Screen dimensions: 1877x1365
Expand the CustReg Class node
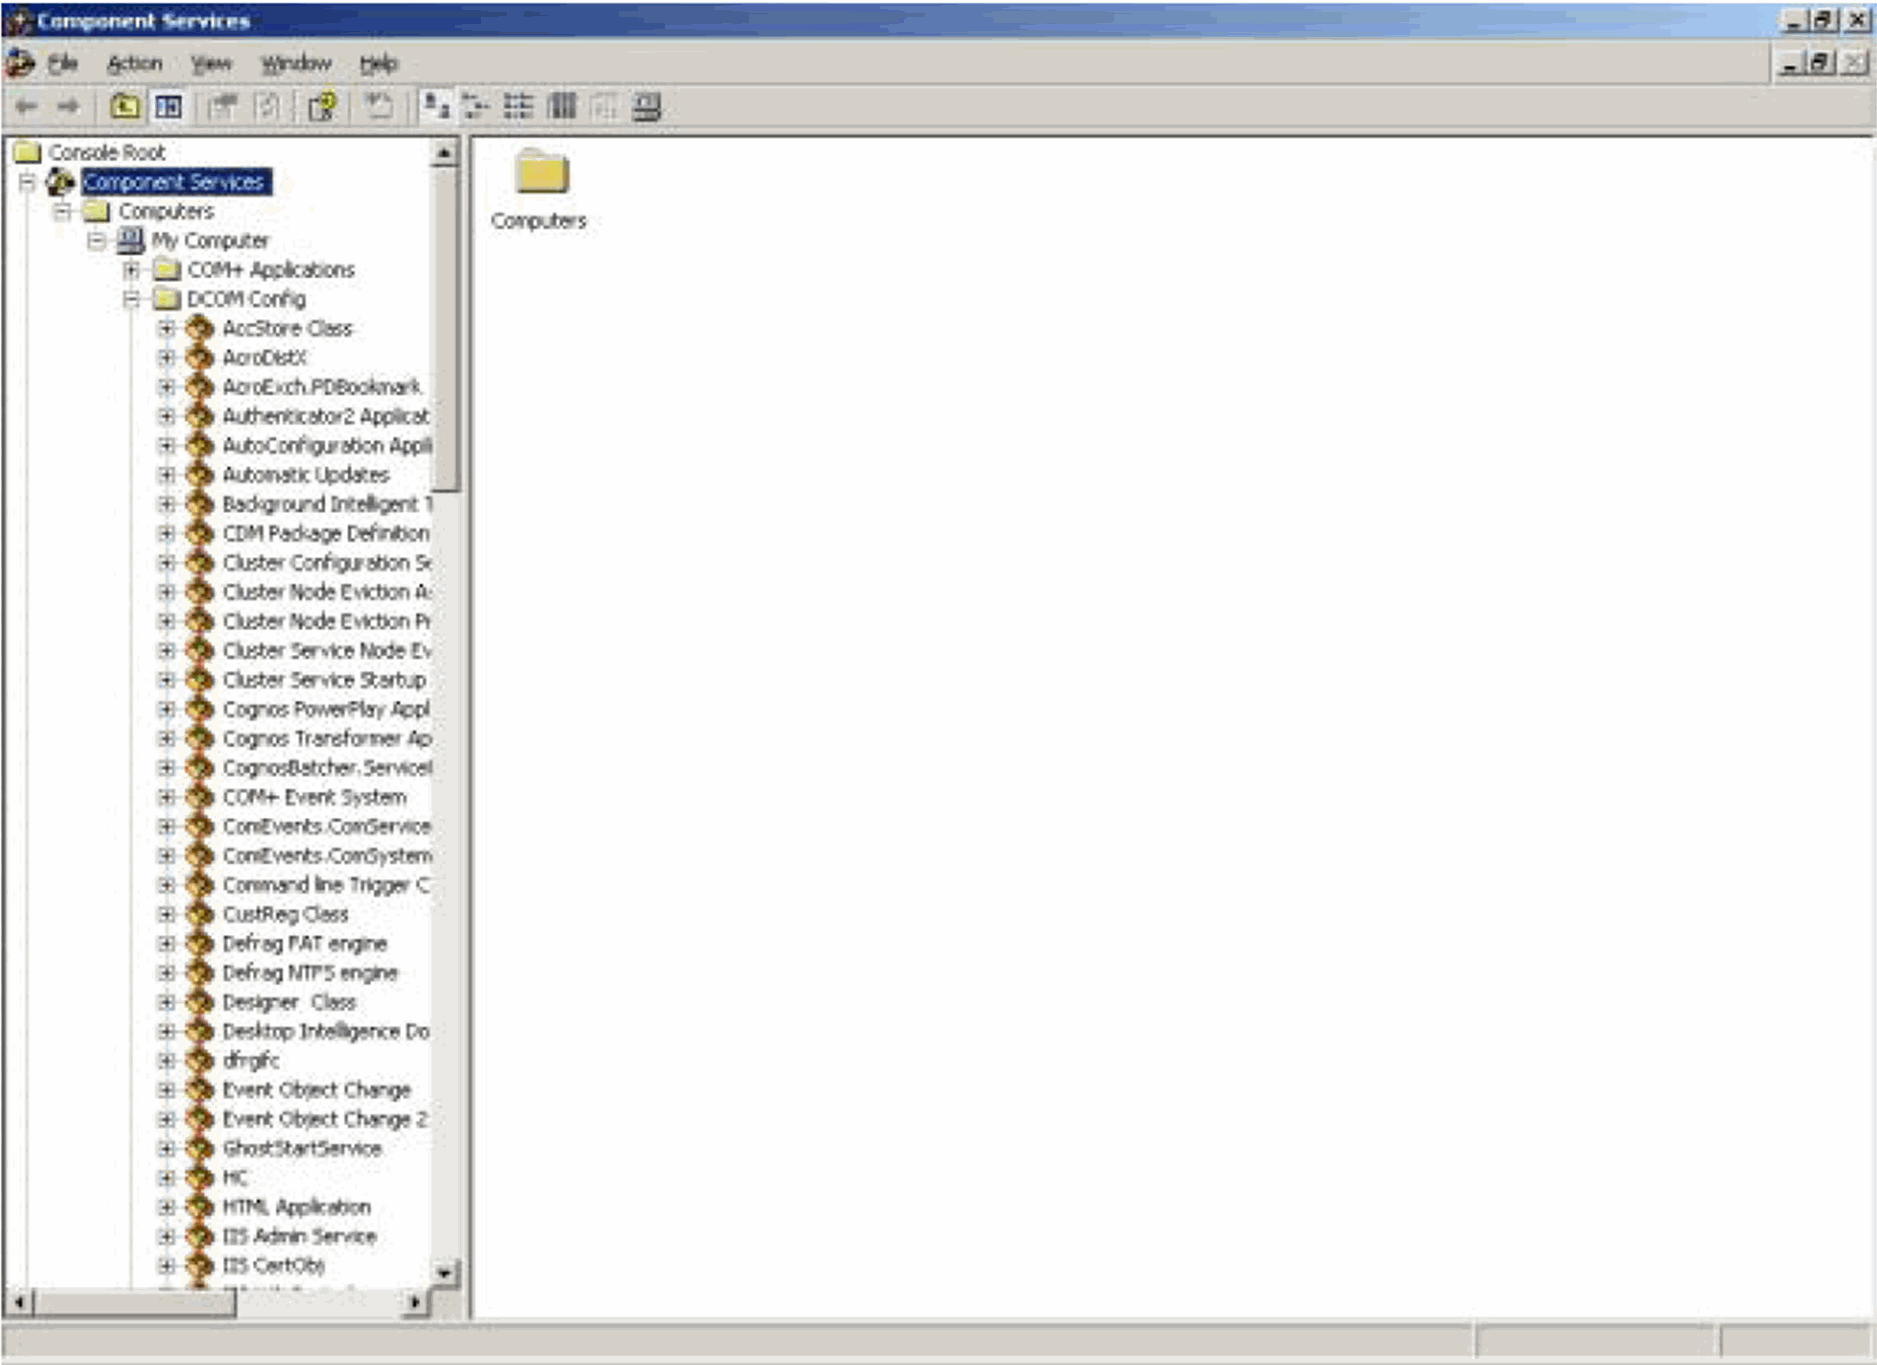click(166, 914)
